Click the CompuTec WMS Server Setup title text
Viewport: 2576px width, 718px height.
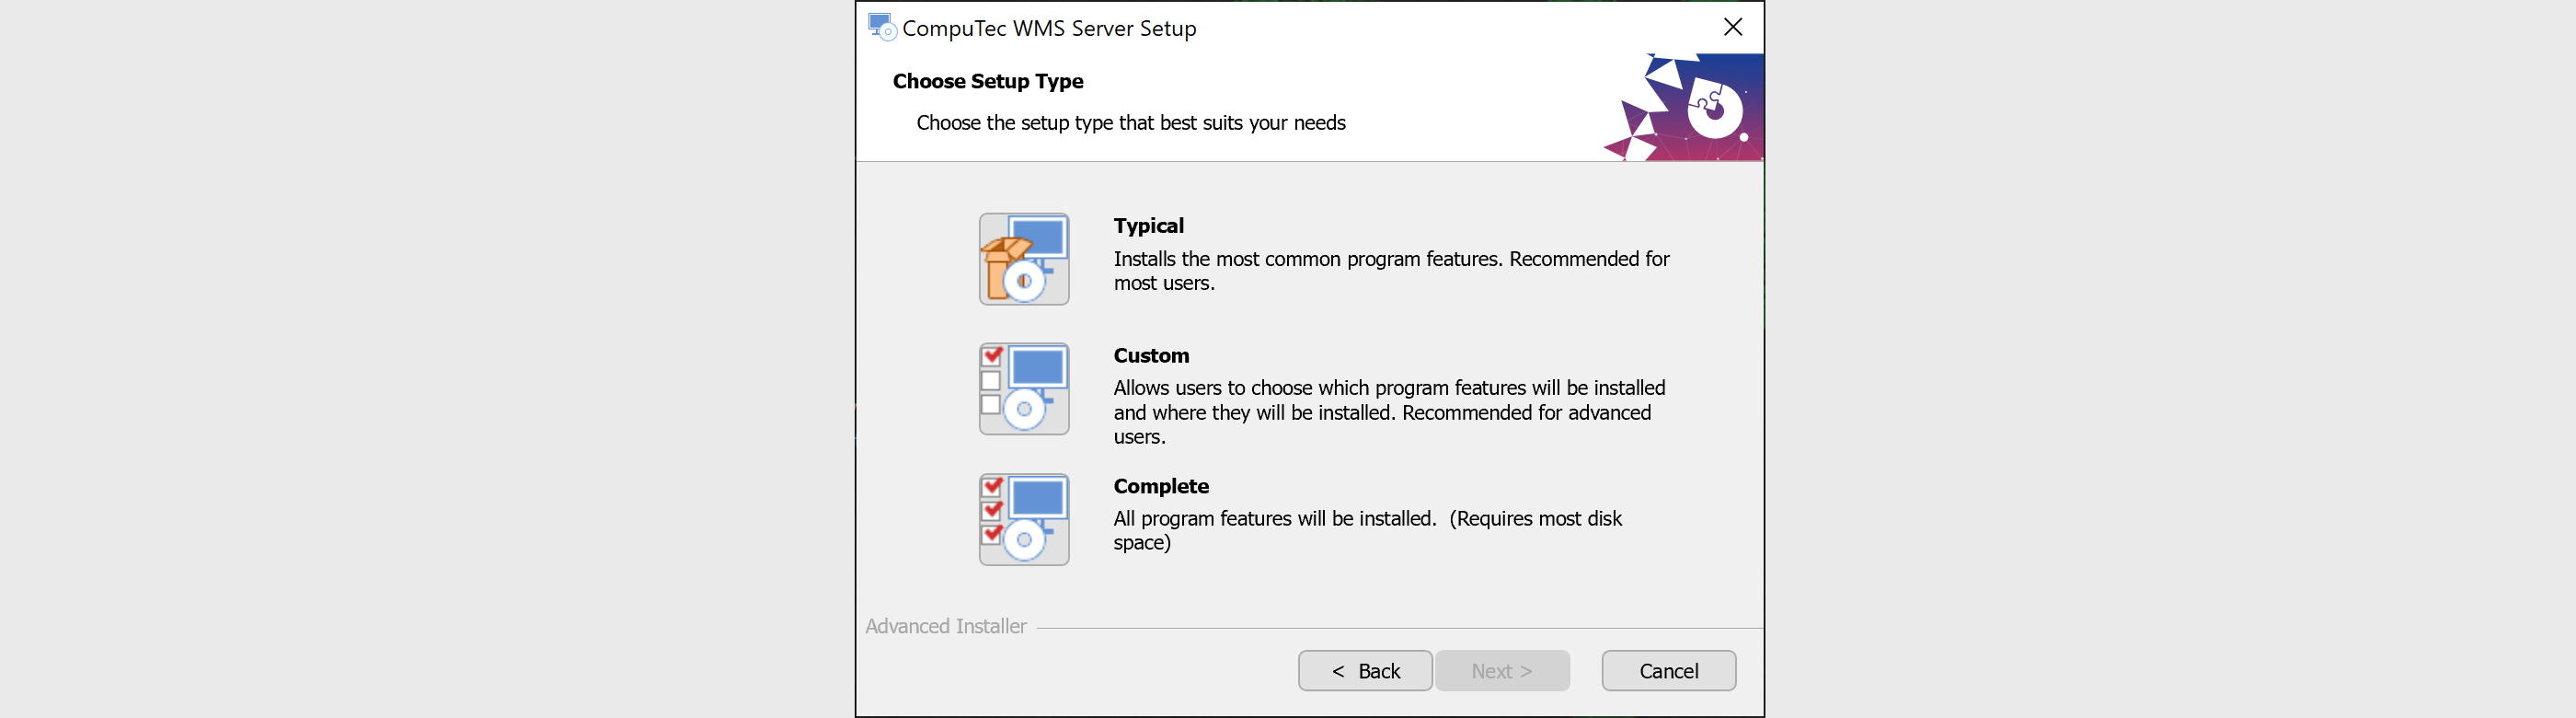1049,28
